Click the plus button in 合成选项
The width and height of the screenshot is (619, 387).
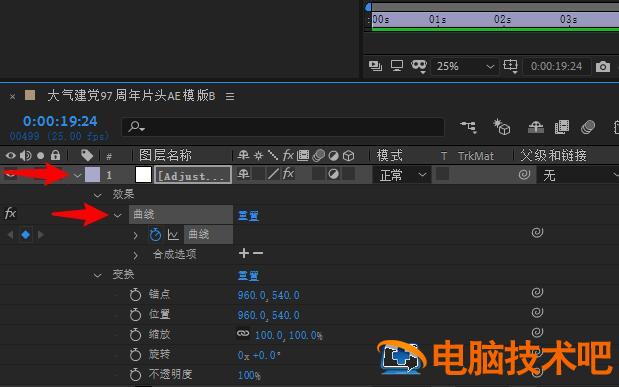pos(244,253)
